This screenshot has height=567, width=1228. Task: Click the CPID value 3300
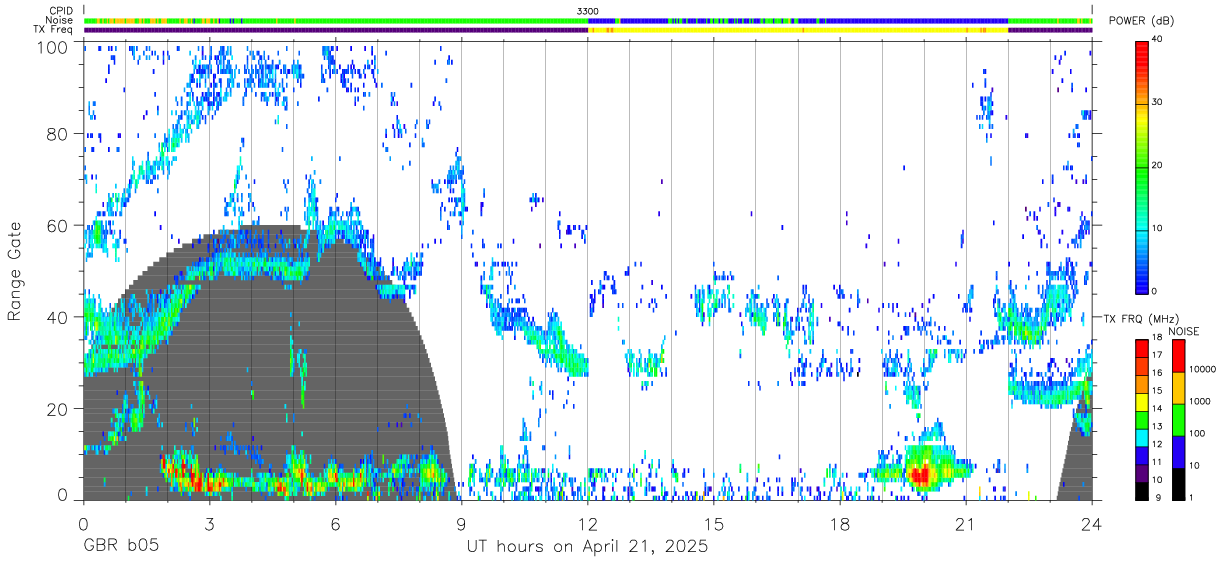(588, 11)
